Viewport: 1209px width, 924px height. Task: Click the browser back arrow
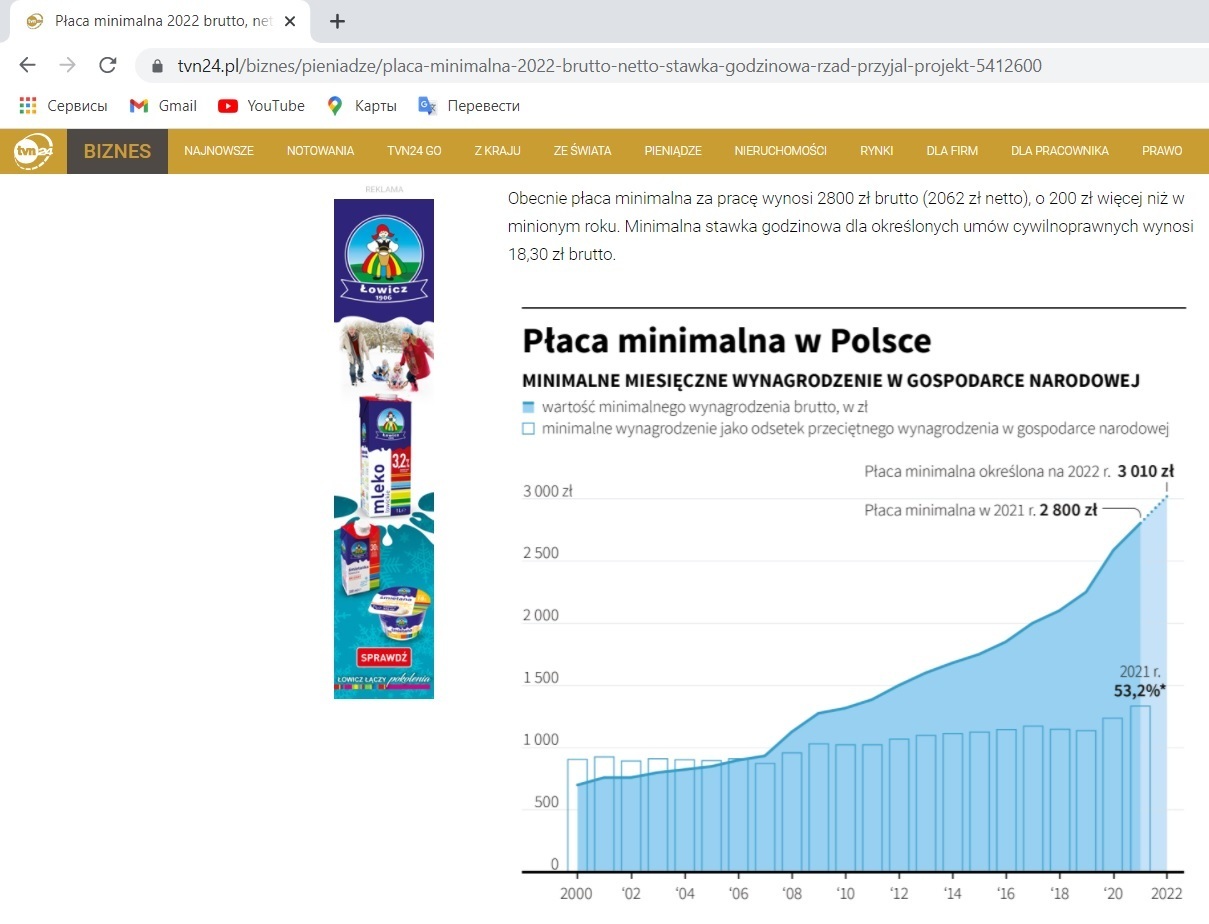point(27,66)
